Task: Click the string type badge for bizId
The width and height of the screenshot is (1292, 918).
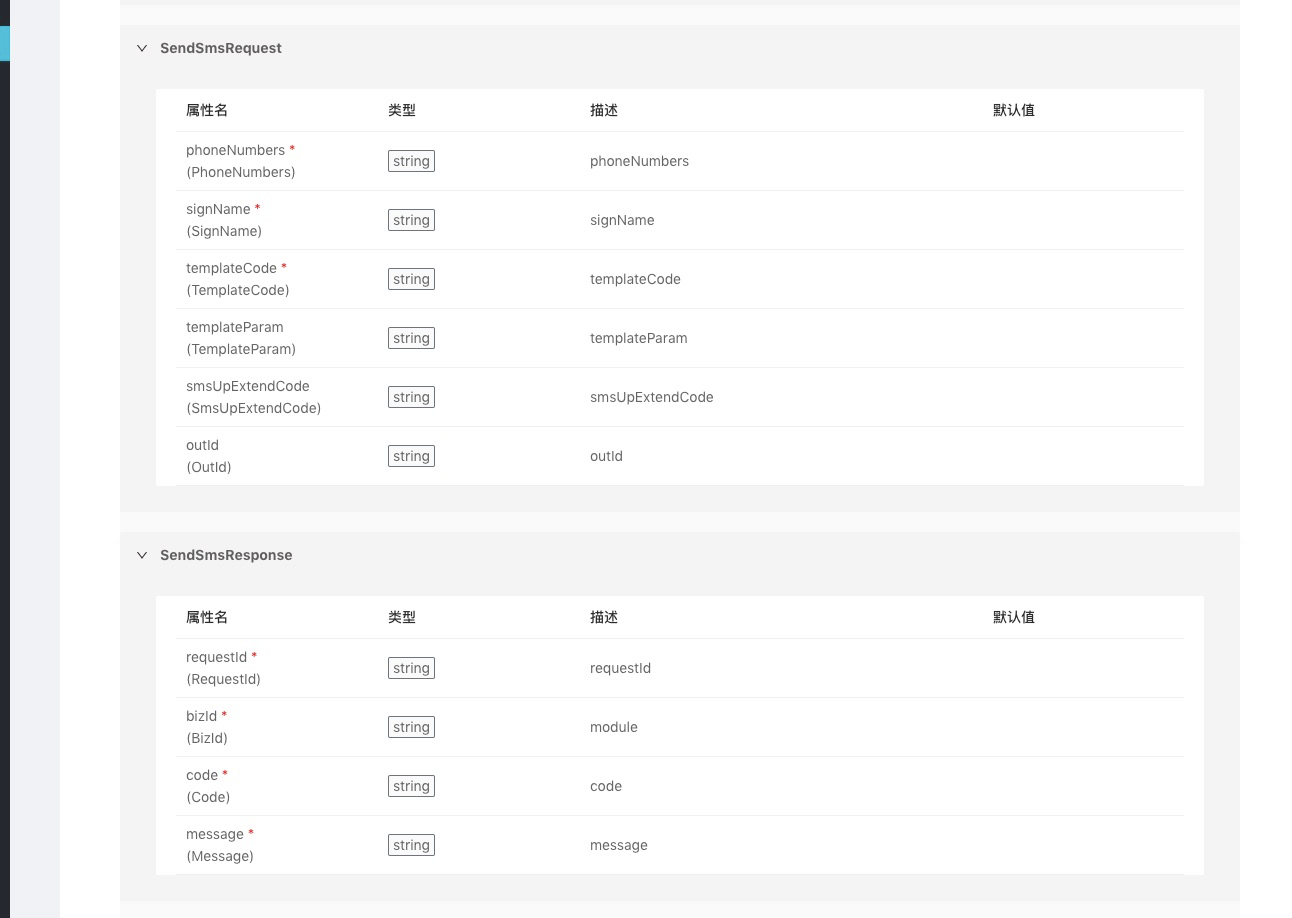Action: [411, 727]
